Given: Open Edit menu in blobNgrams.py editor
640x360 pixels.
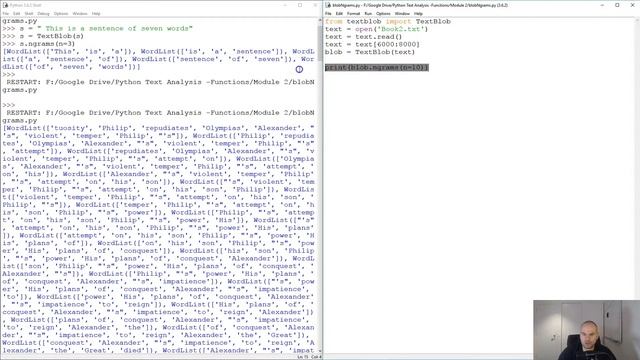Looking at the screenshot, I should (339, 13).
